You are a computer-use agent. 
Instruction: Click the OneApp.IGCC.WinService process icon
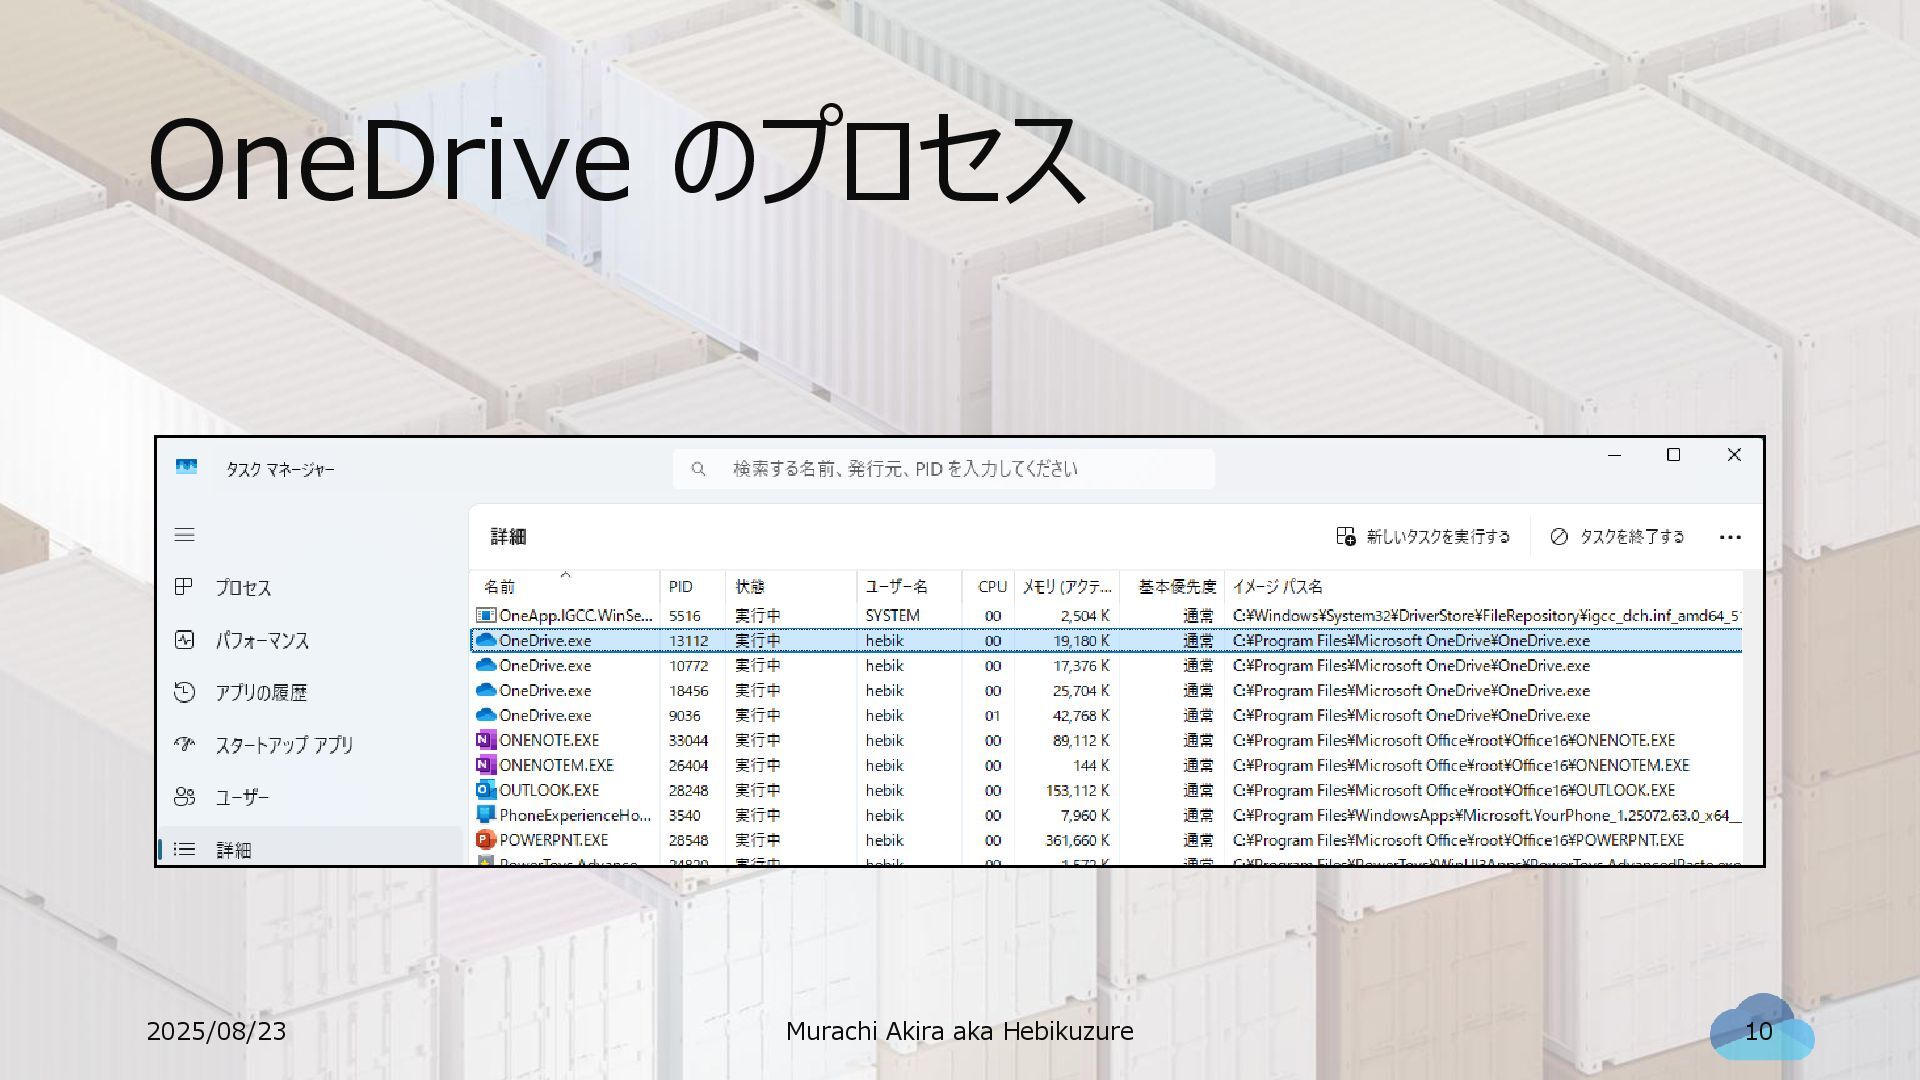(x=486, y=615)
